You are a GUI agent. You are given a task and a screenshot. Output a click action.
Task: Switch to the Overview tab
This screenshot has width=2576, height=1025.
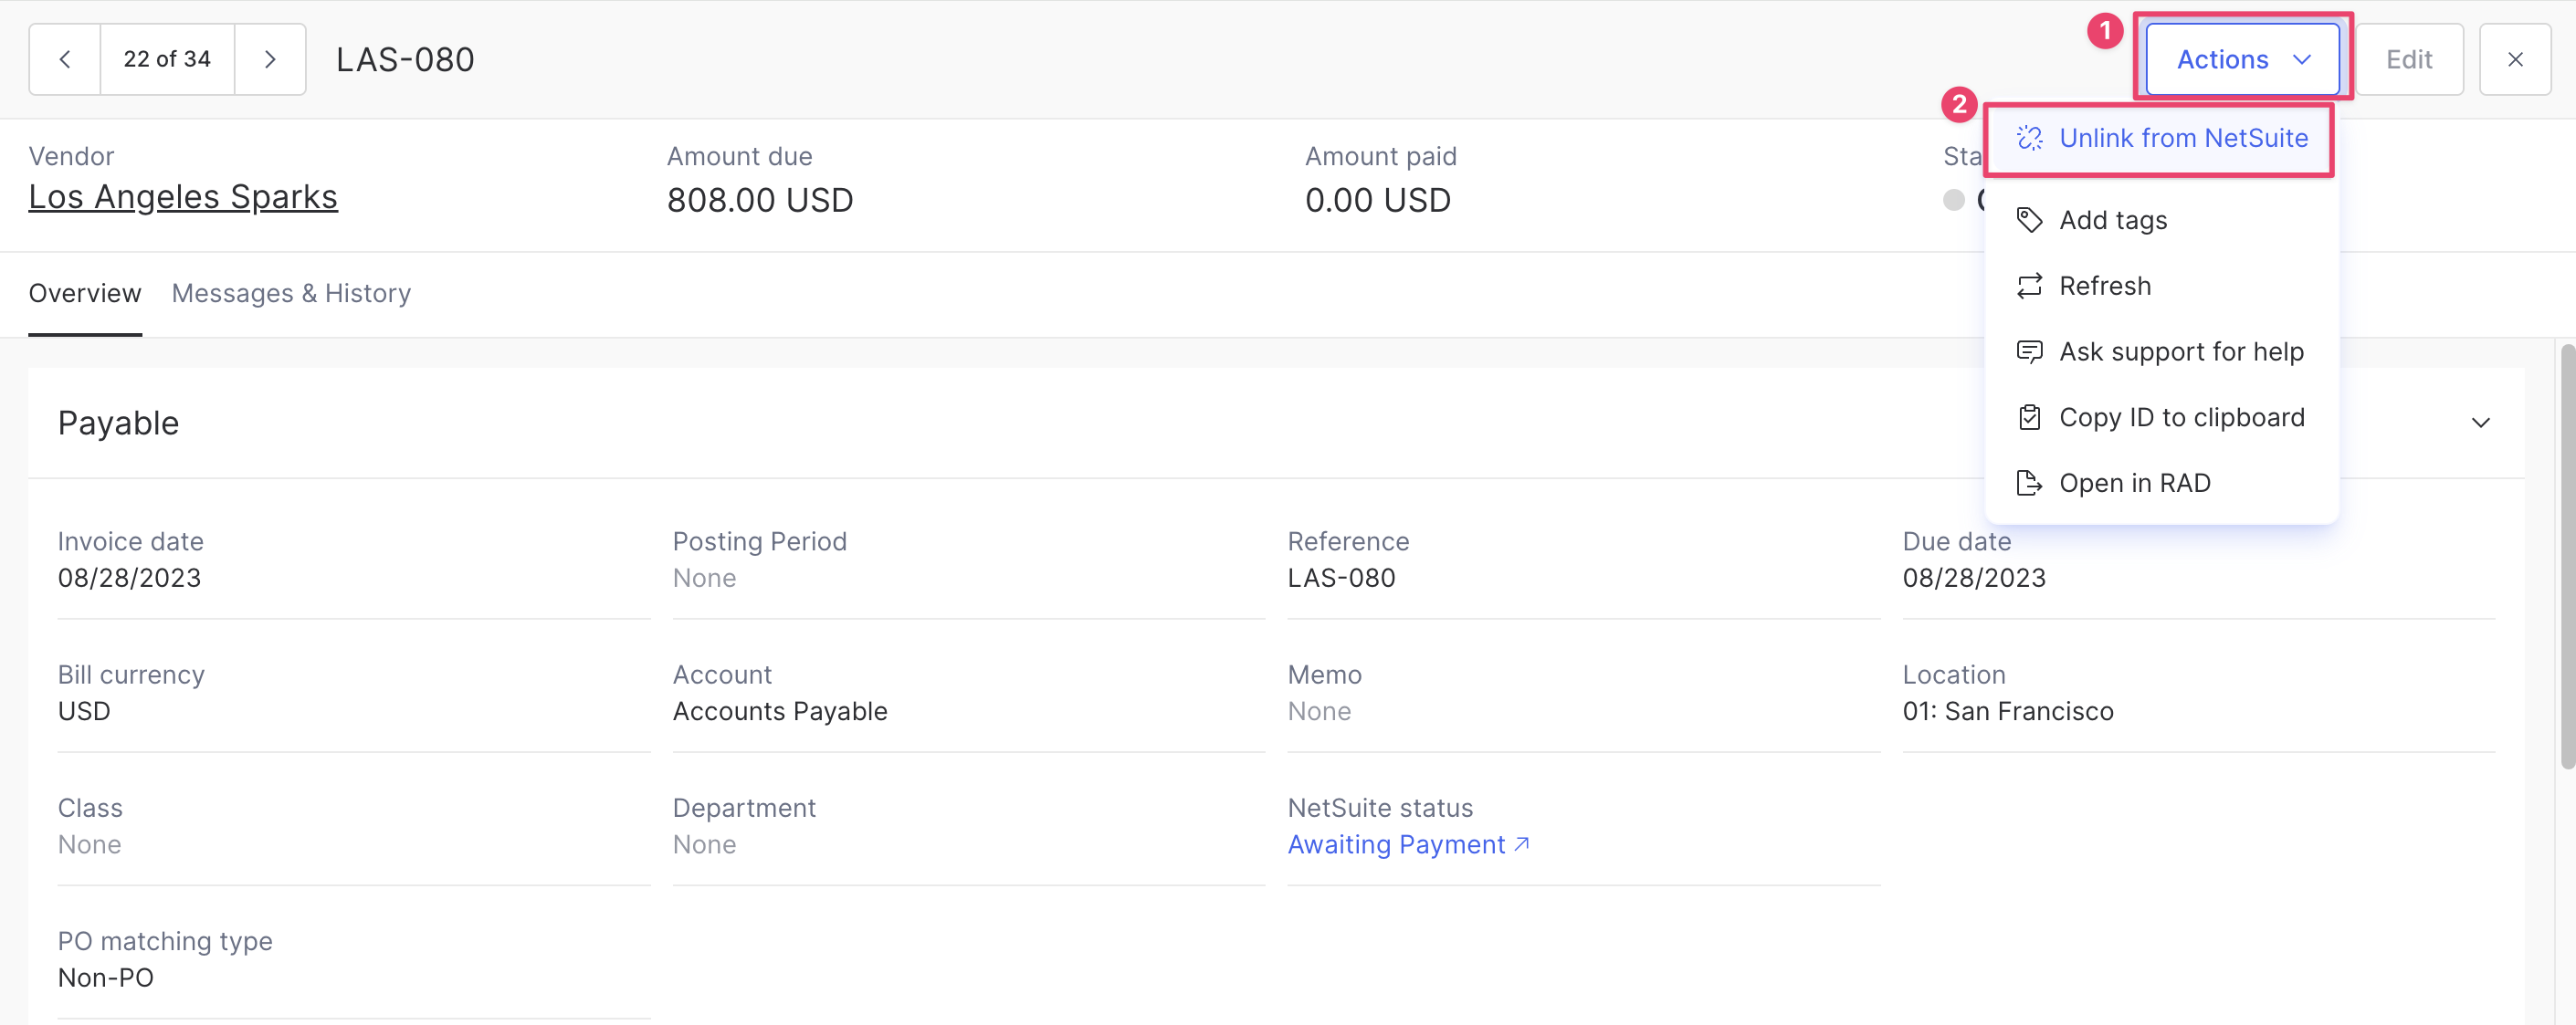tap(85, 293)
